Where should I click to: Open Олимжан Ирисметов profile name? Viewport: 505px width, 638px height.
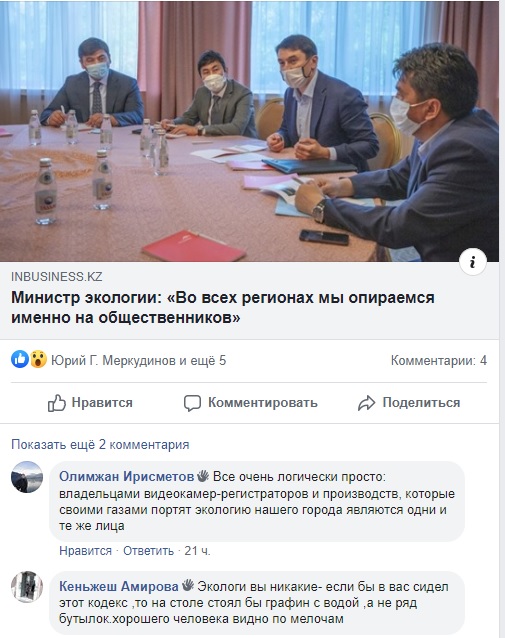pos(127,476)
